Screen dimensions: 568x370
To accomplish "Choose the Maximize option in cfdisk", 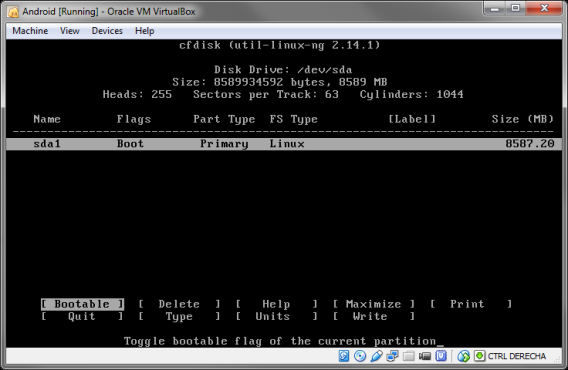I will (x=373, y=304).
